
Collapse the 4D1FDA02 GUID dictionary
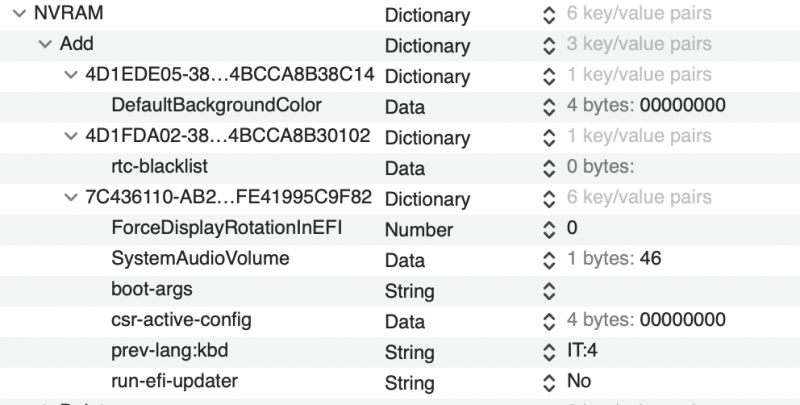click(69, 136)
